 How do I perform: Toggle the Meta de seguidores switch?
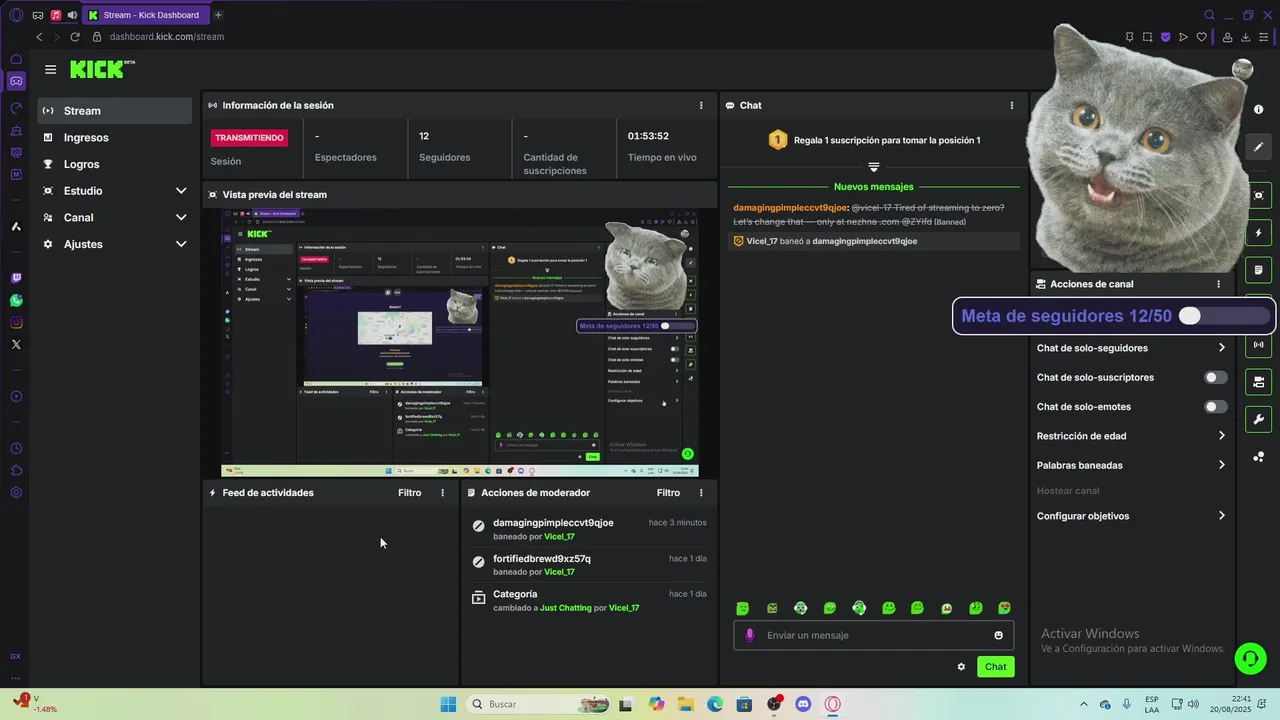[x=1222, y=316]
